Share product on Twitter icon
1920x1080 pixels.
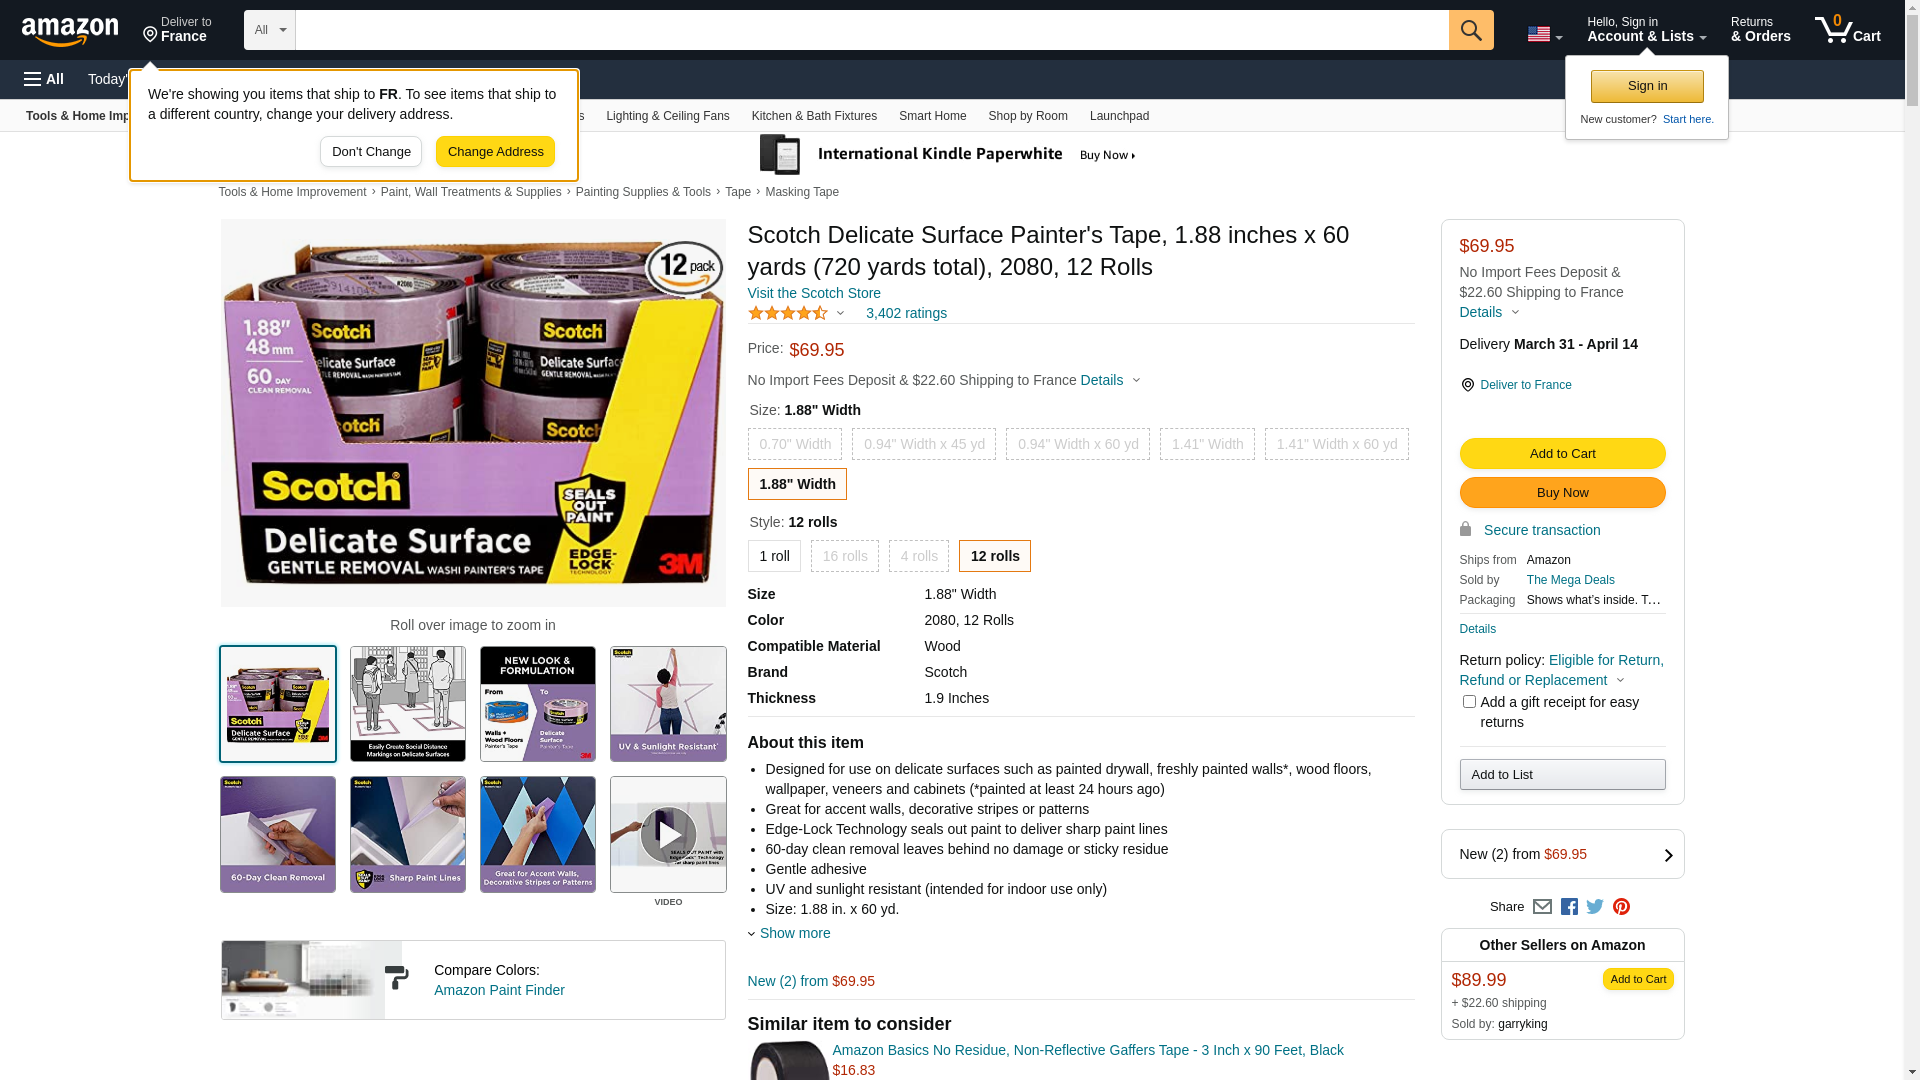(1595, 907)
